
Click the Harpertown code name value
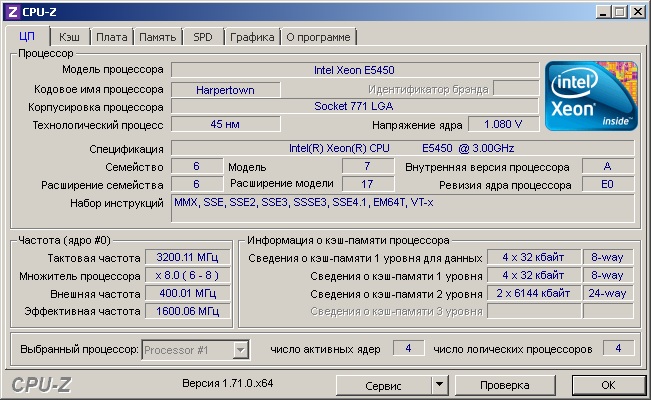pyautogui.click(x=226, y=90)
